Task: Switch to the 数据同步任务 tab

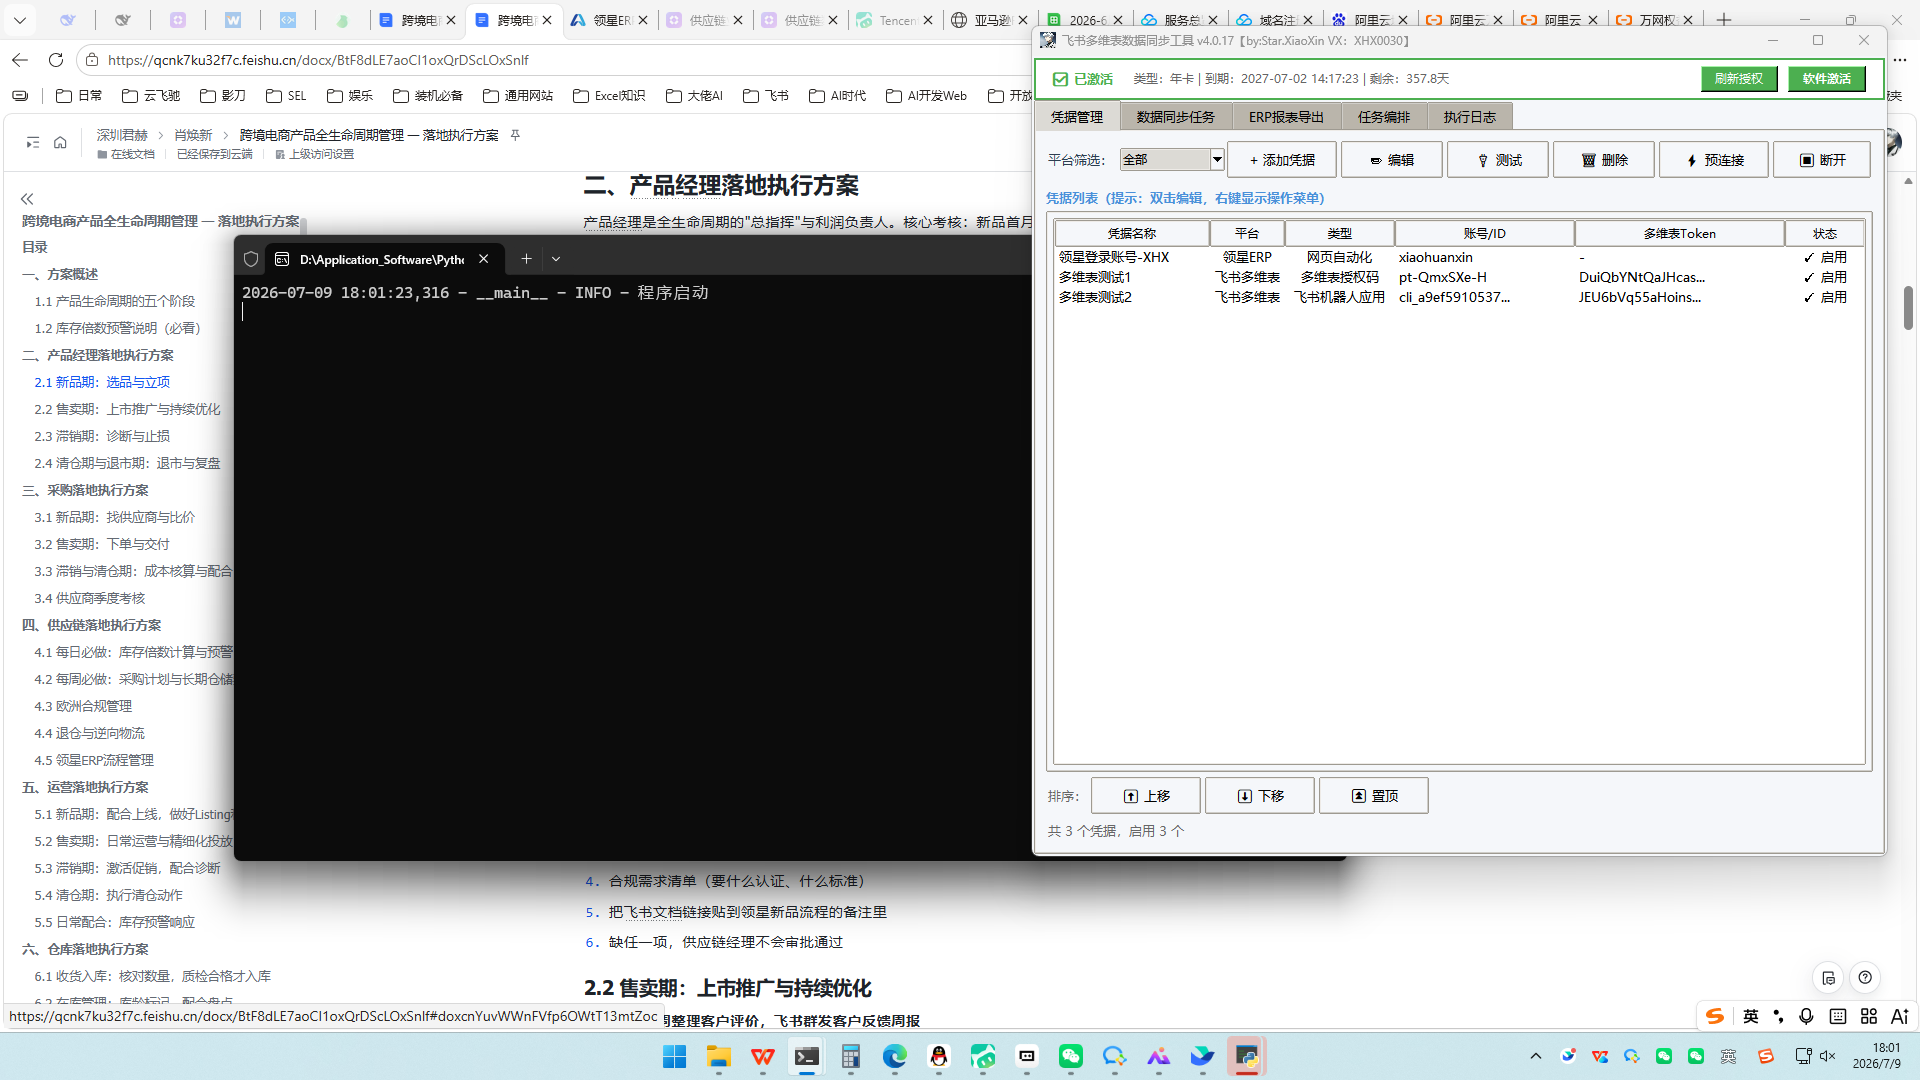Action: (1175, 117)
